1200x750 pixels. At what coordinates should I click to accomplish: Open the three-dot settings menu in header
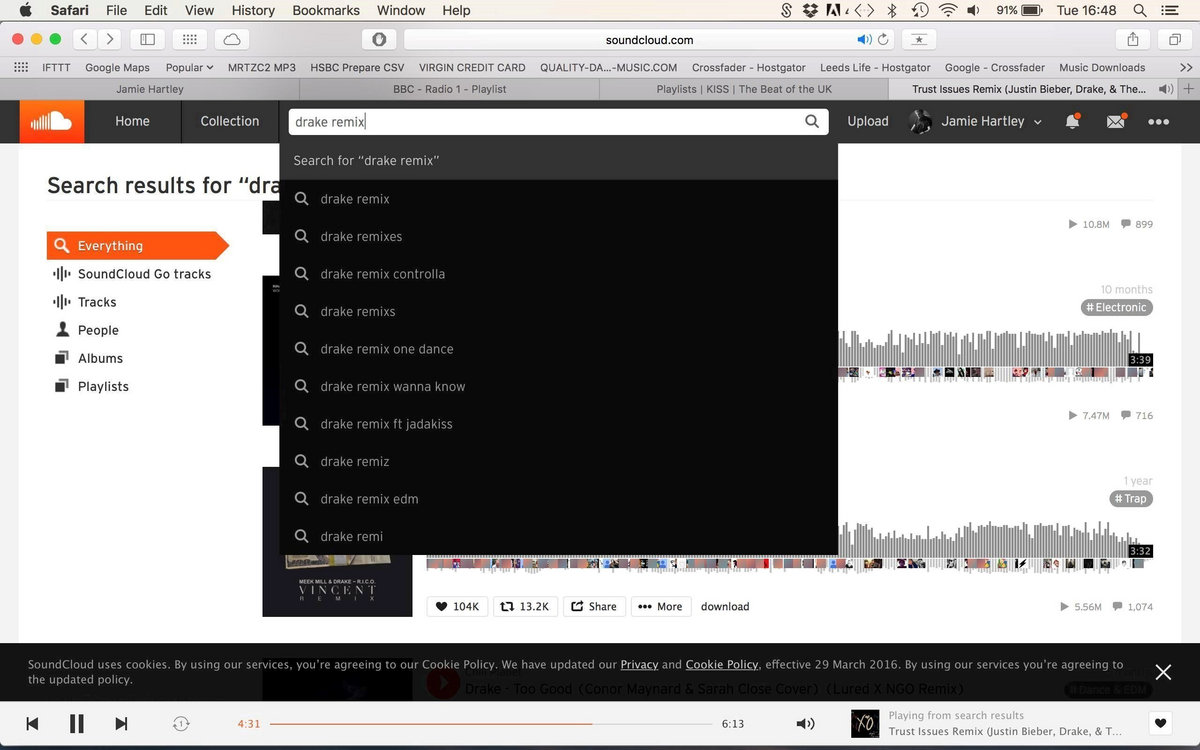(x=1158, y=121)
